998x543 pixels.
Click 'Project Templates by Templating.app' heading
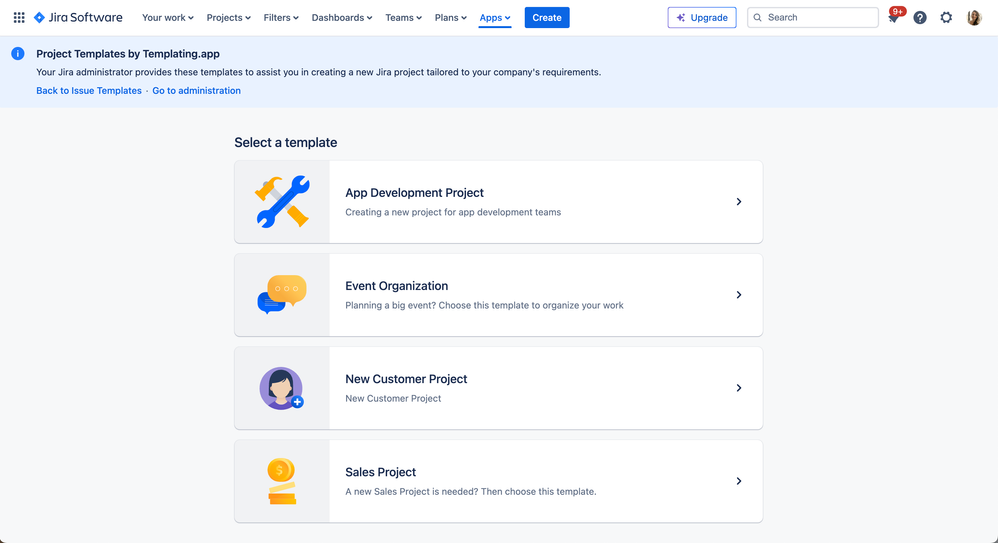coord(128,54)
